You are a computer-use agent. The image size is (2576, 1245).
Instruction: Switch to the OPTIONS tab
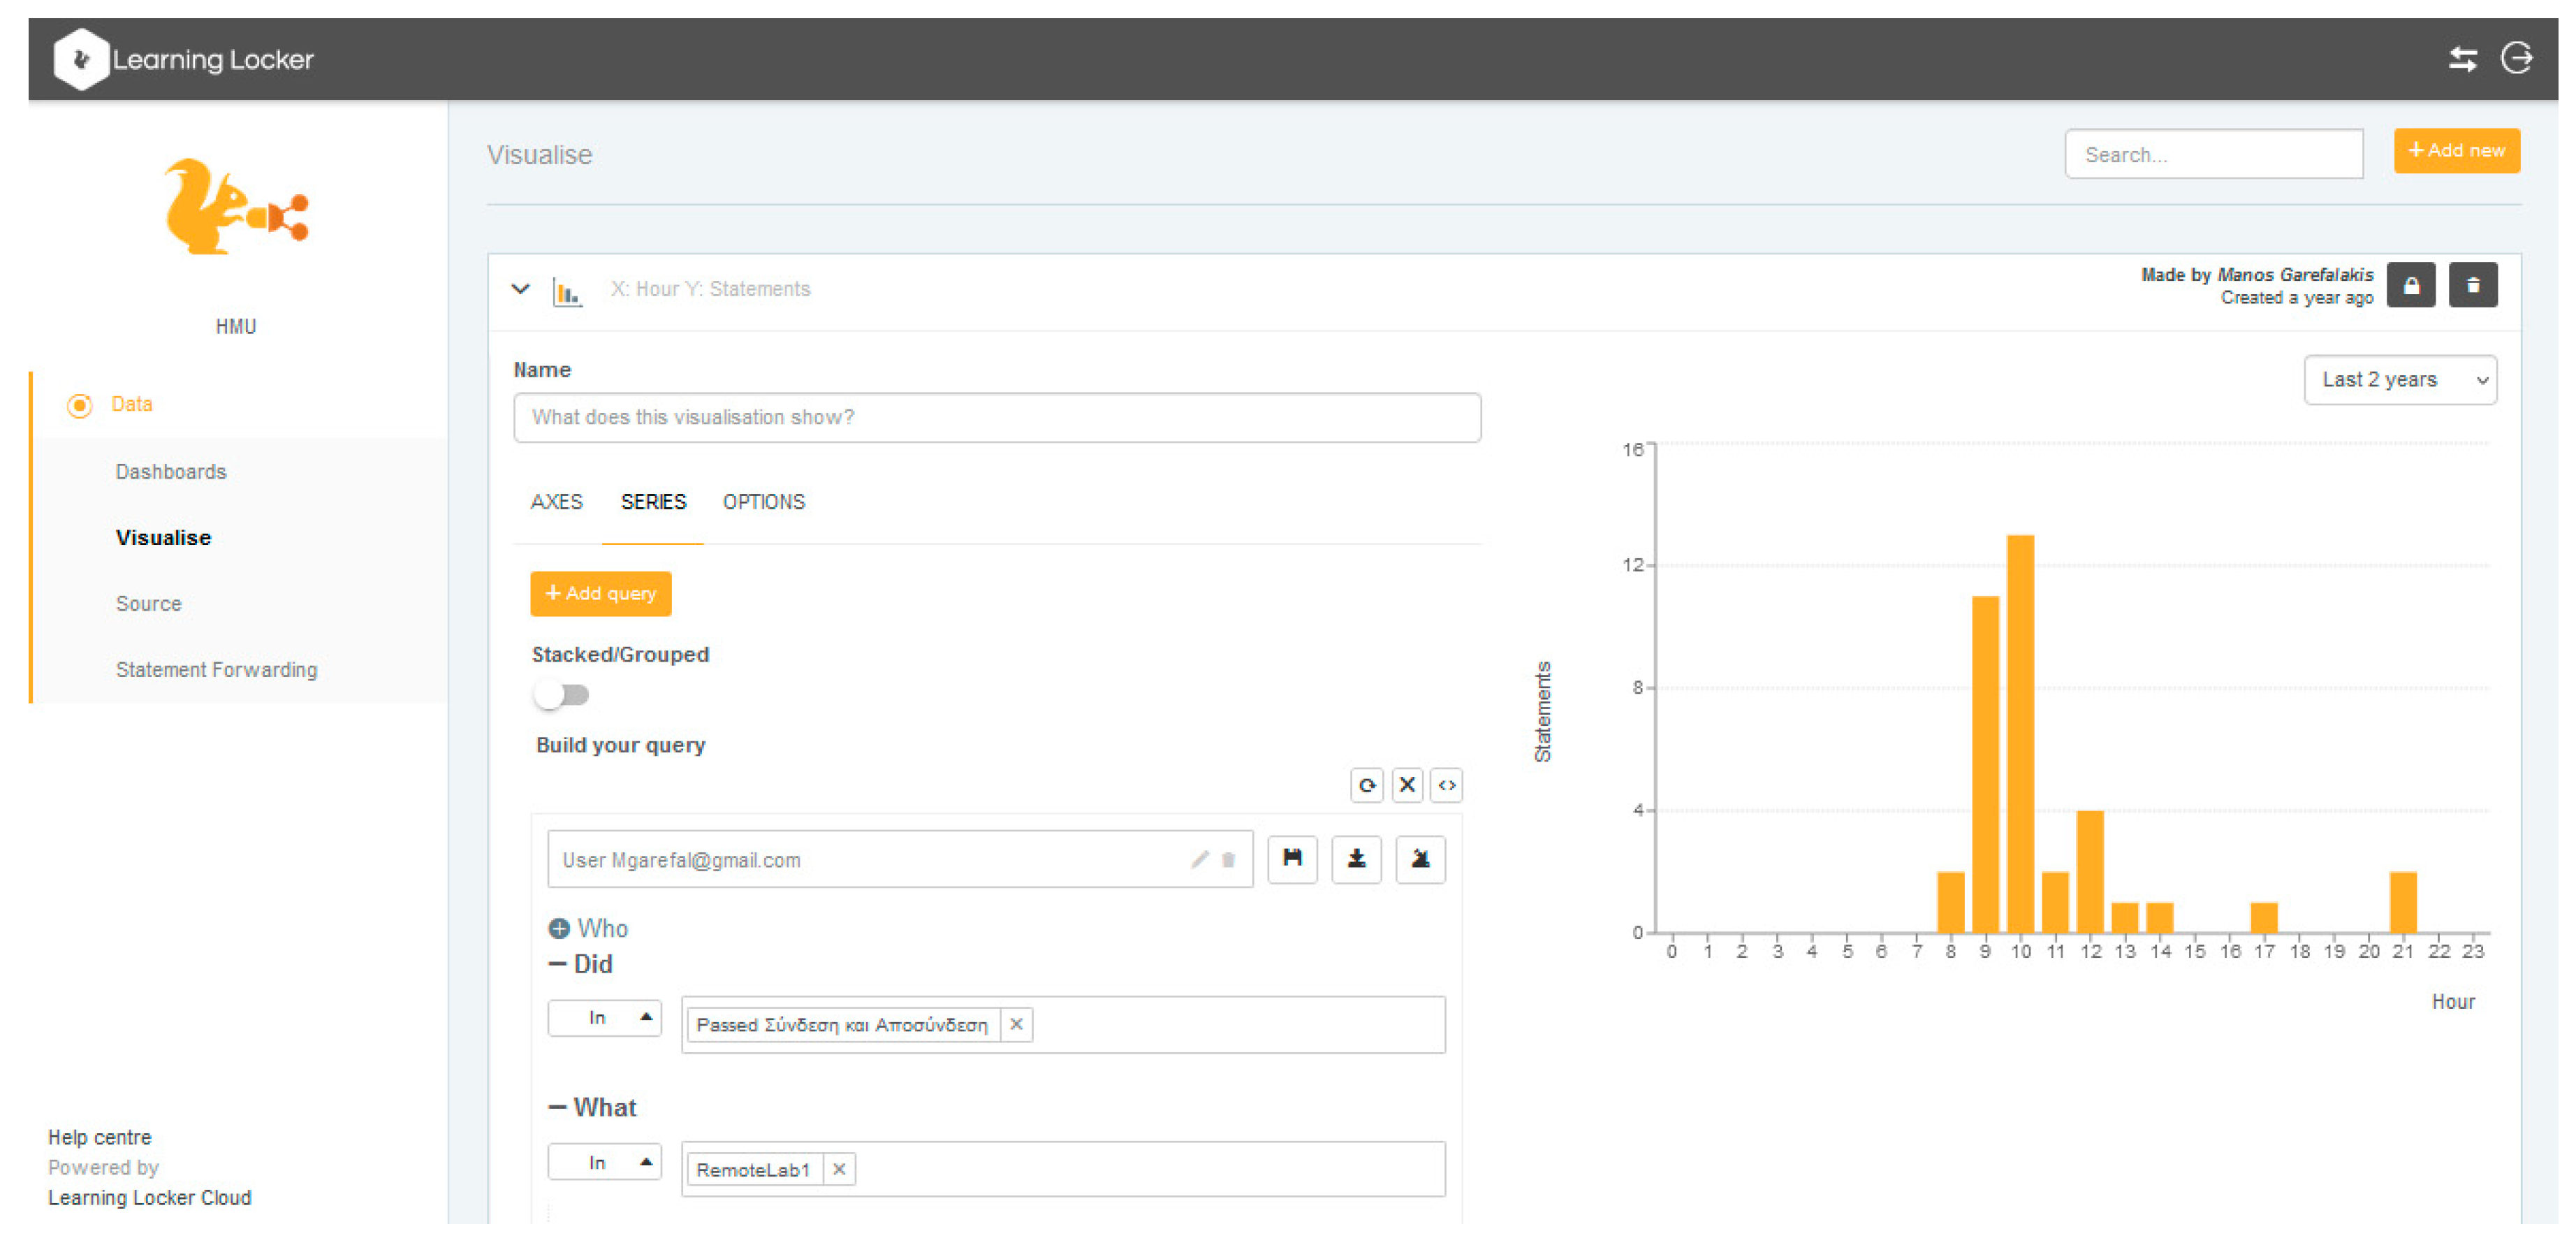pos(763,502)
